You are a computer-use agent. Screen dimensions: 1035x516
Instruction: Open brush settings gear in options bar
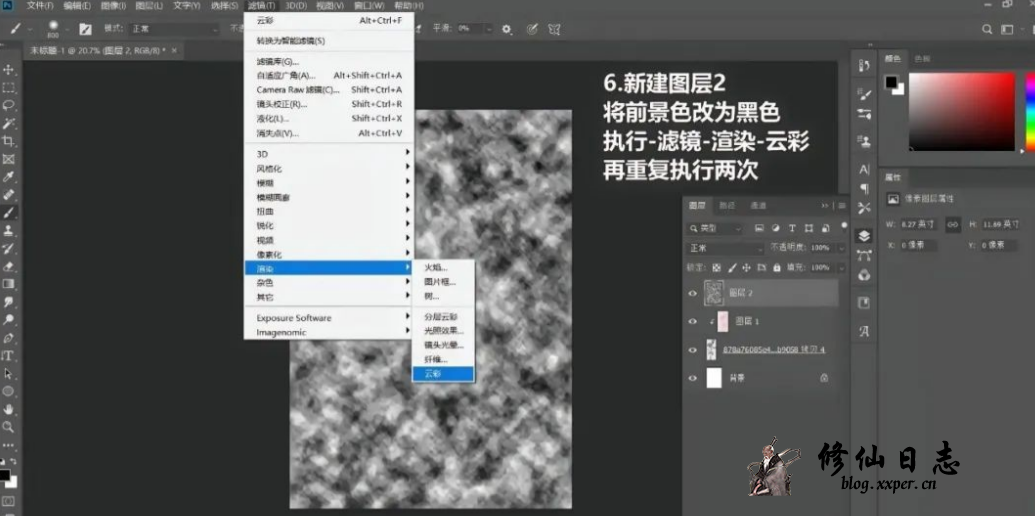point(507,29)
